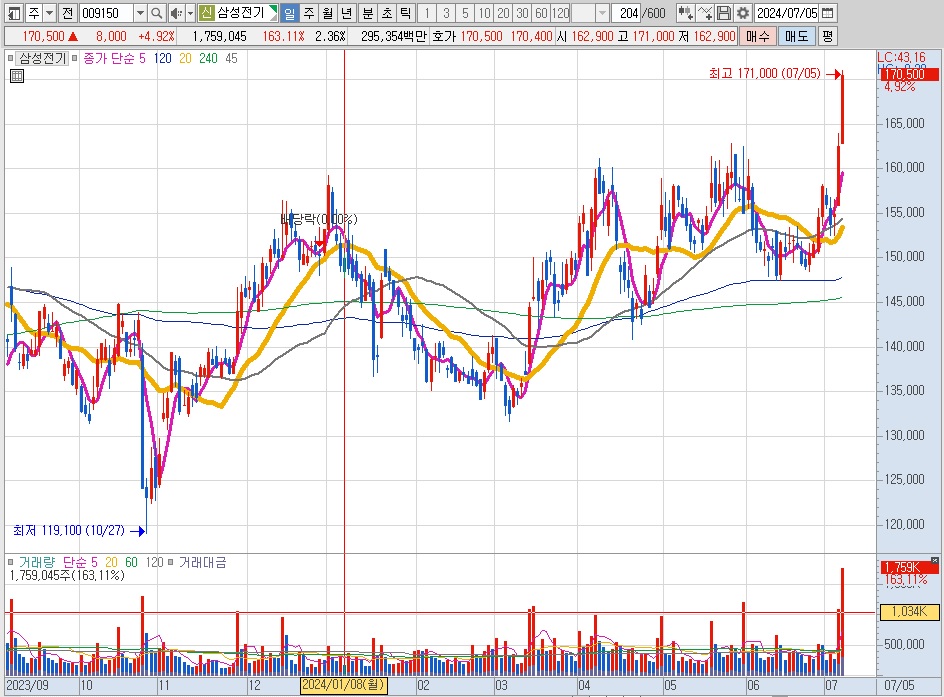Click the 1,034K volume level tag
This screenshot has height=697, width=944.
(x=909, y=612)
